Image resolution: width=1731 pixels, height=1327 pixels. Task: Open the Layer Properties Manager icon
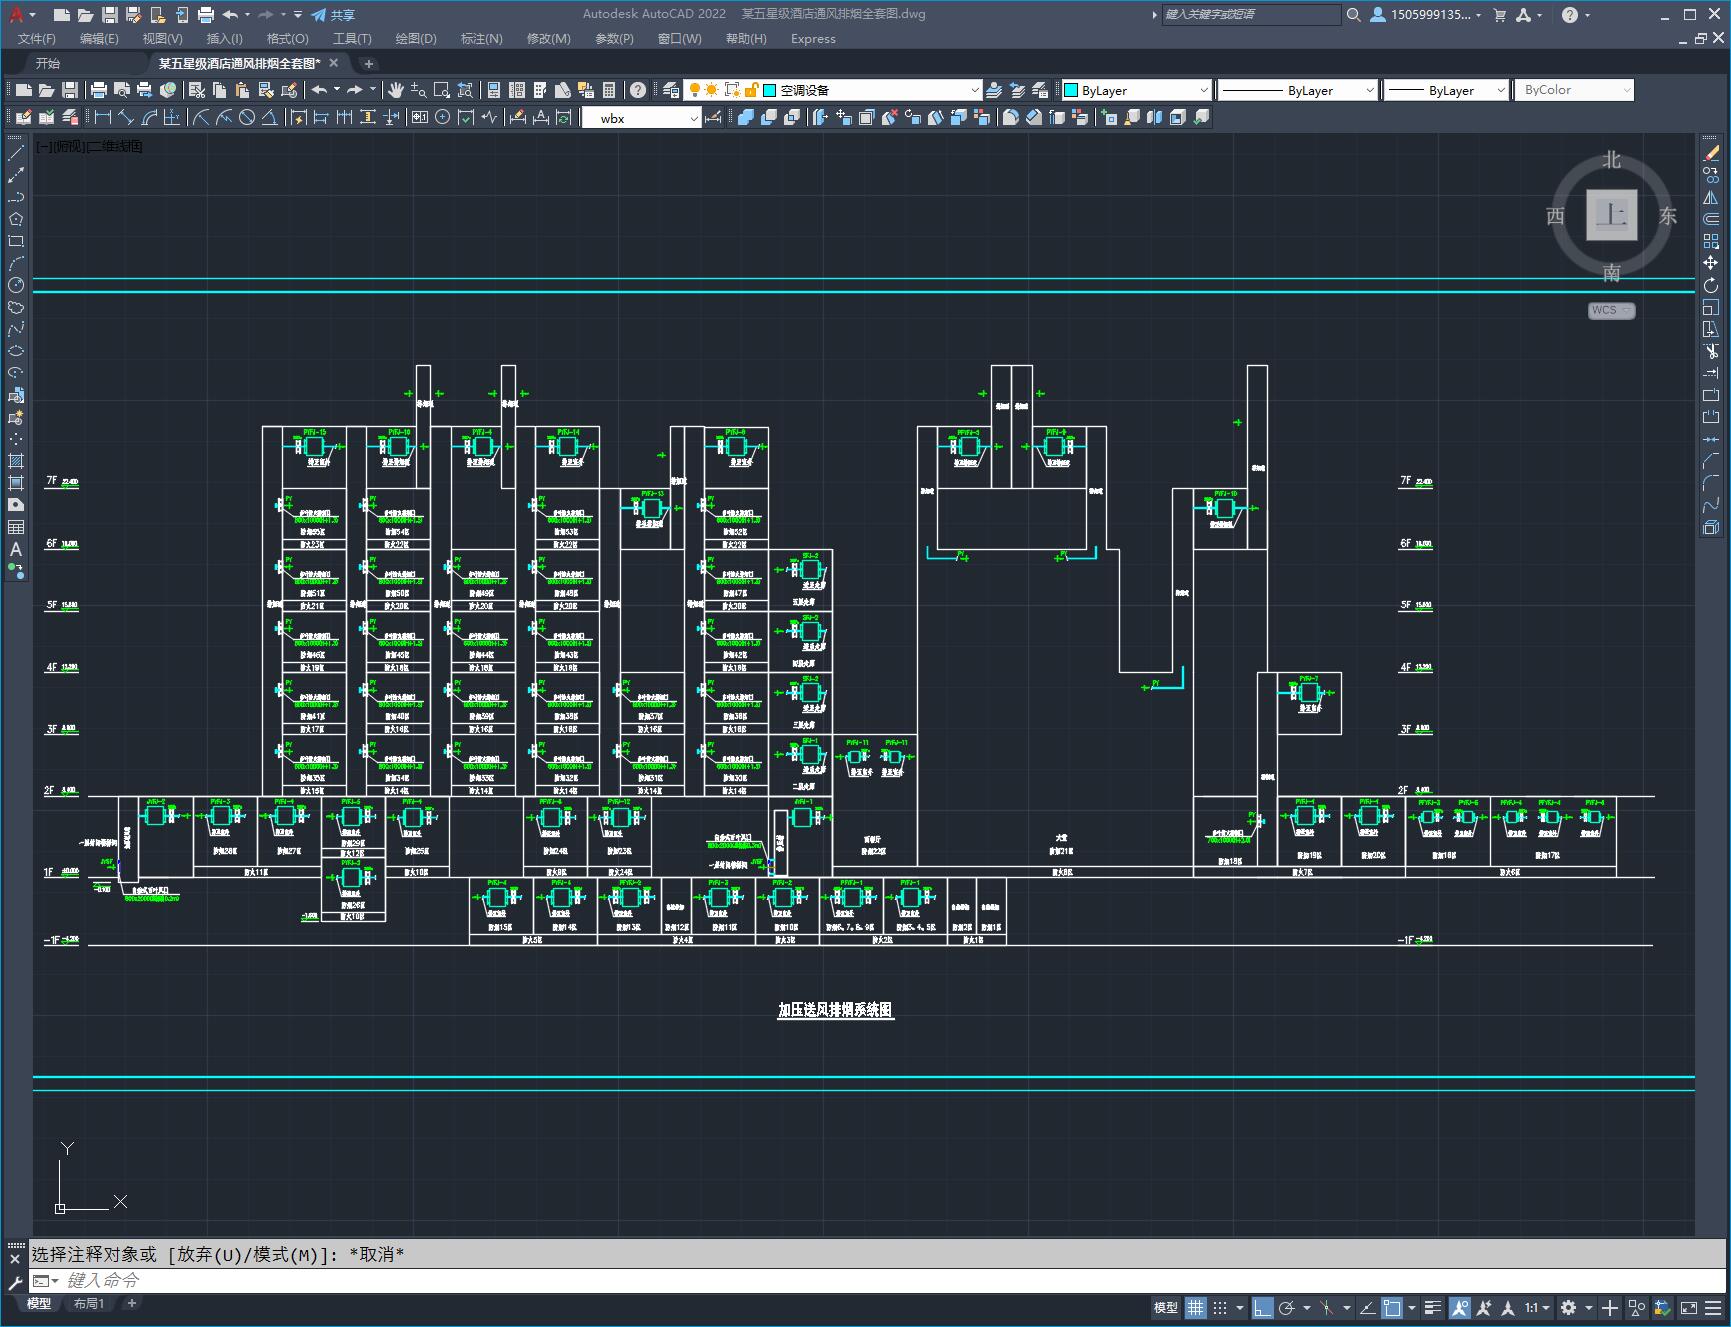(671, 90)
